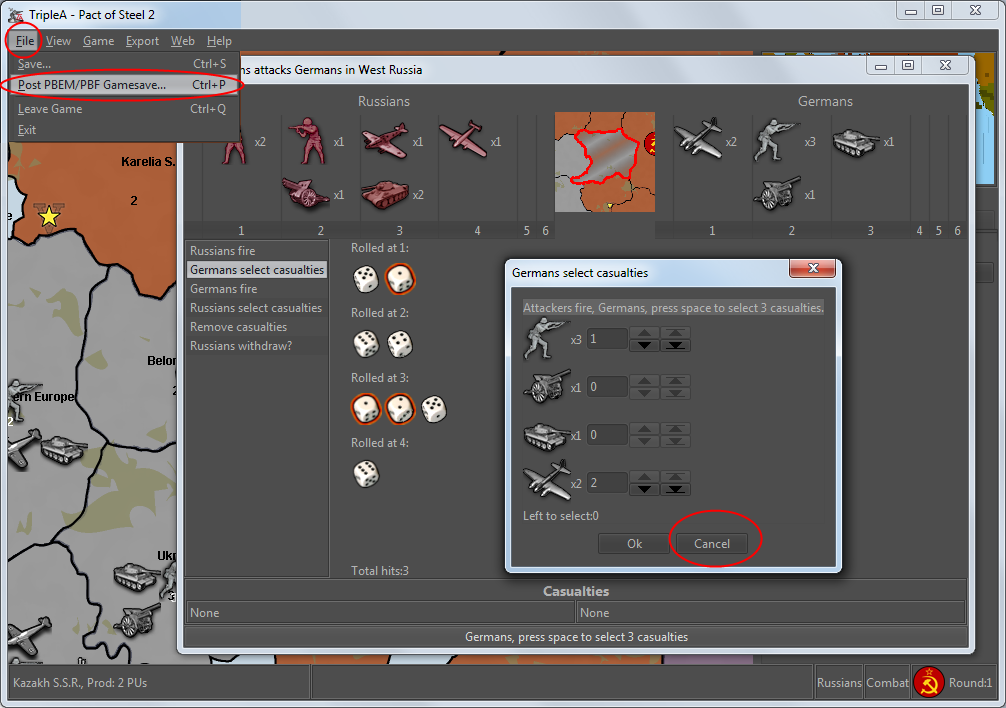This screenshot has height=708, width=1006.
Task: Decrease German bomber casualties by one
Action: pos(643,489)
